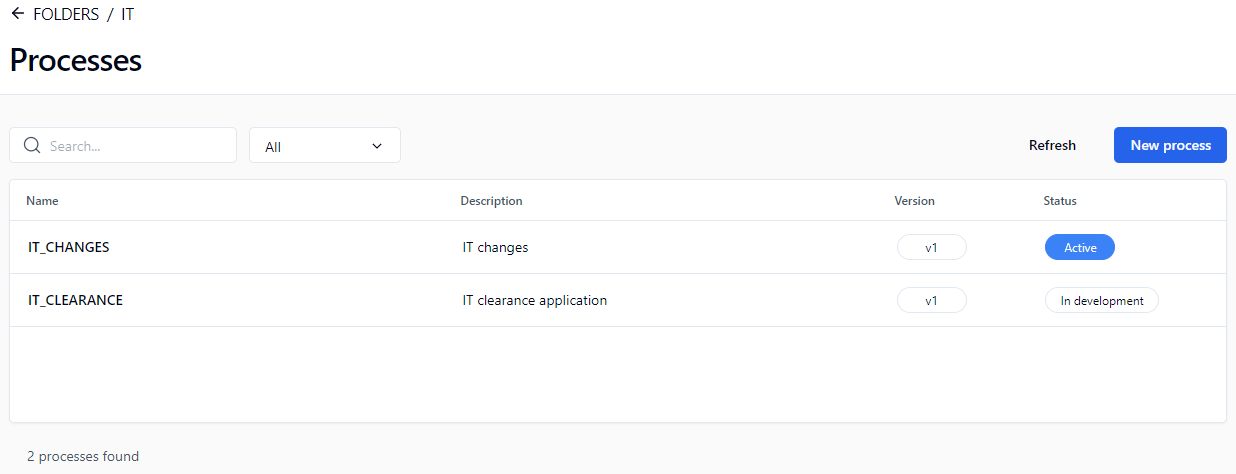The width and height of the screenshot is (1236, 474).
Task: Click the In development status badge
Action: click(1101, 300)
